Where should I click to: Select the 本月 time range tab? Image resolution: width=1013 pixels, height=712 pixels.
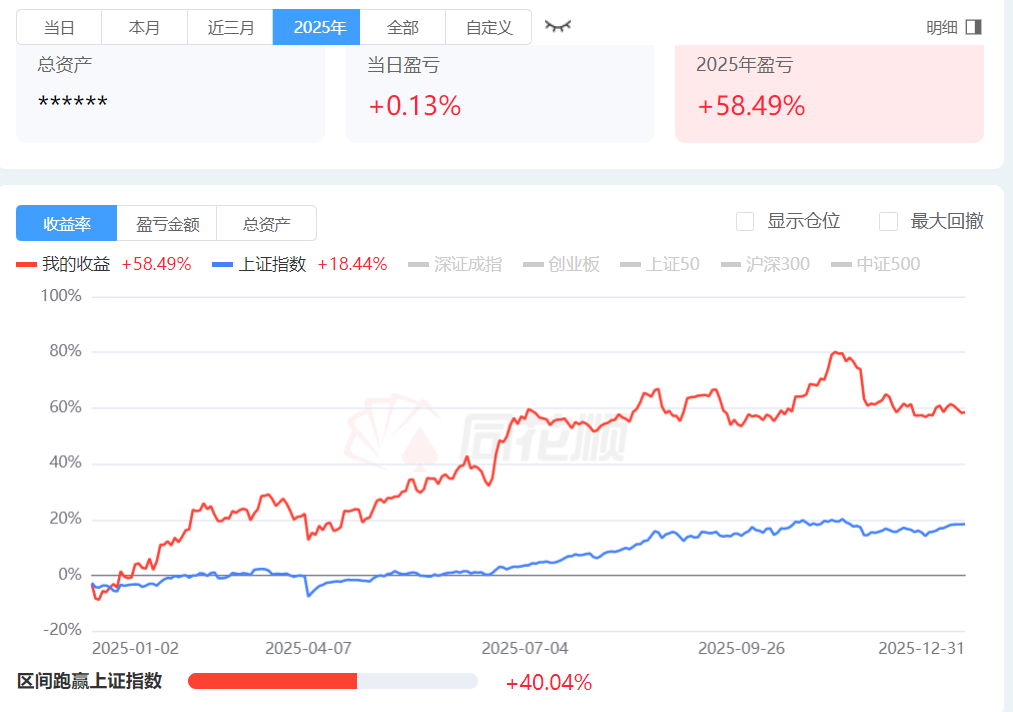click(x=144, y=27)
